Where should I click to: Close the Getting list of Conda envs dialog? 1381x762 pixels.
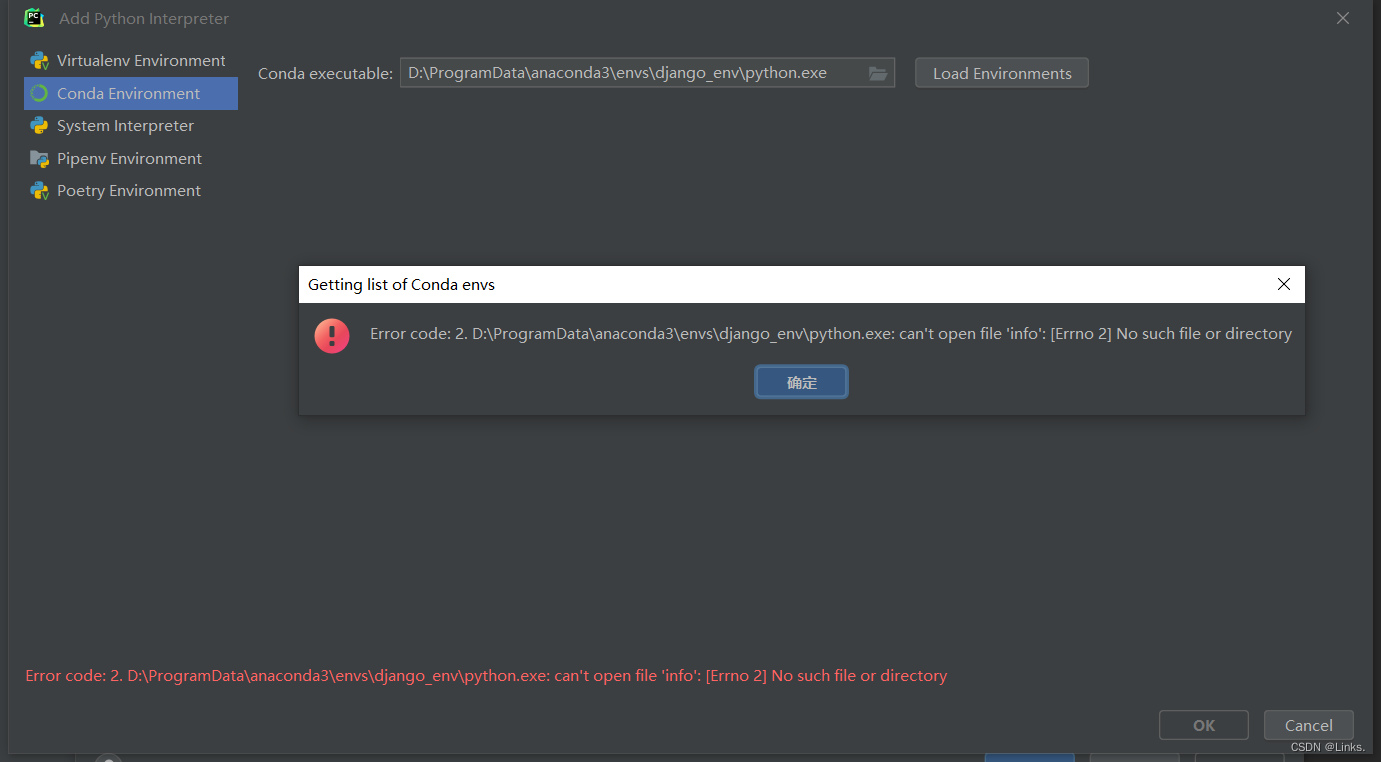(1283, 284)
